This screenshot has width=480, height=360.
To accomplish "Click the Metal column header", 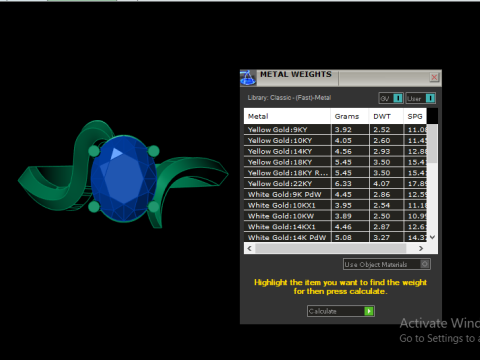I will [287, 116].
